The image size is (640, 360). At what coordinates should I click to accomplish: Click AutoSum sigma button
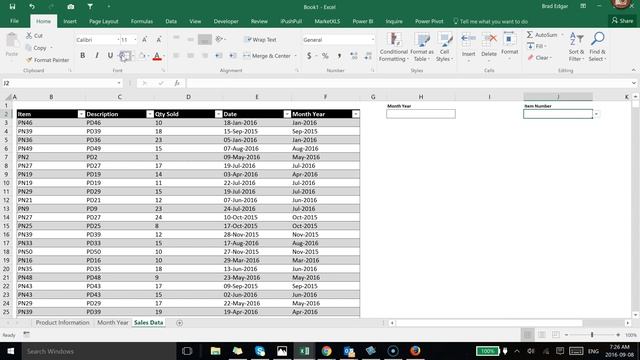(x=542, y=35)
